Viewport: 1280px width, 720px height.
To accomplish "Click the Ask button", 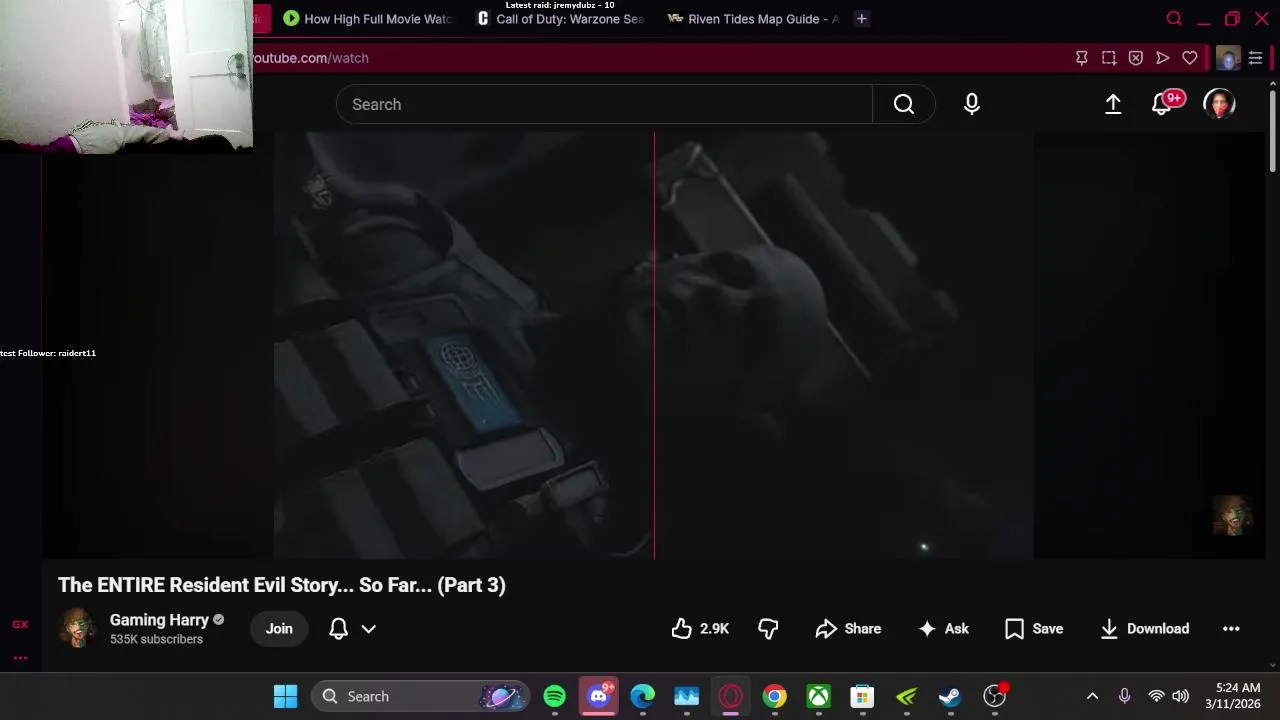I will click(x=943, y=628).
